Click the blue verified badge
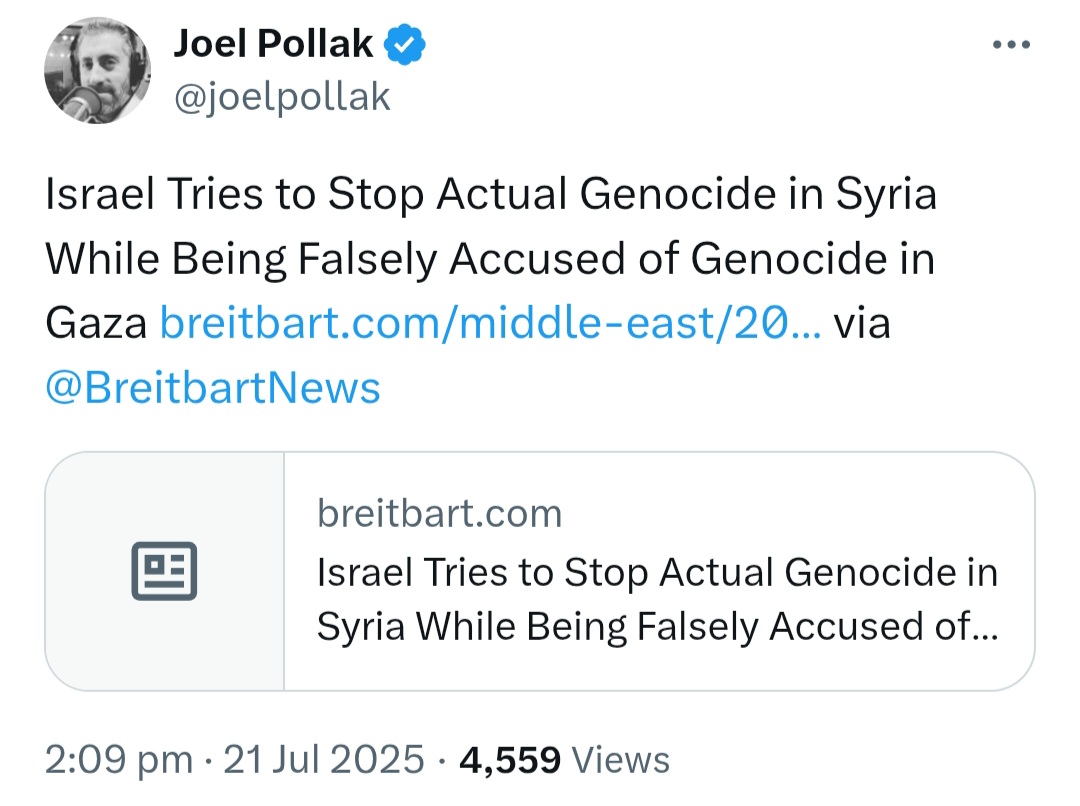The image size is (1080, 806). tap(408, 44)
